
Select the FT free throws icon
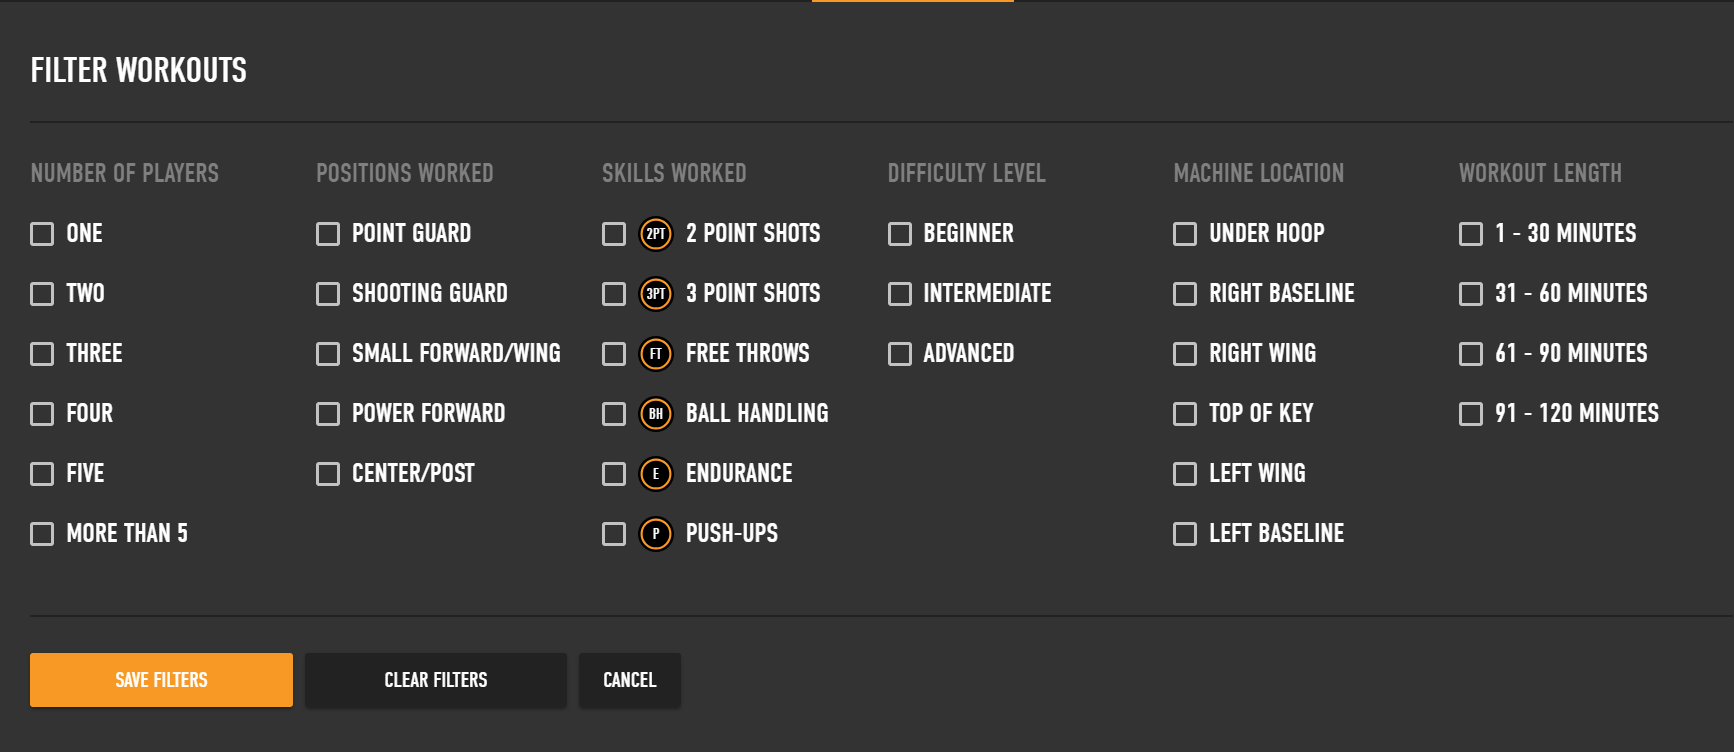[656, 354]
